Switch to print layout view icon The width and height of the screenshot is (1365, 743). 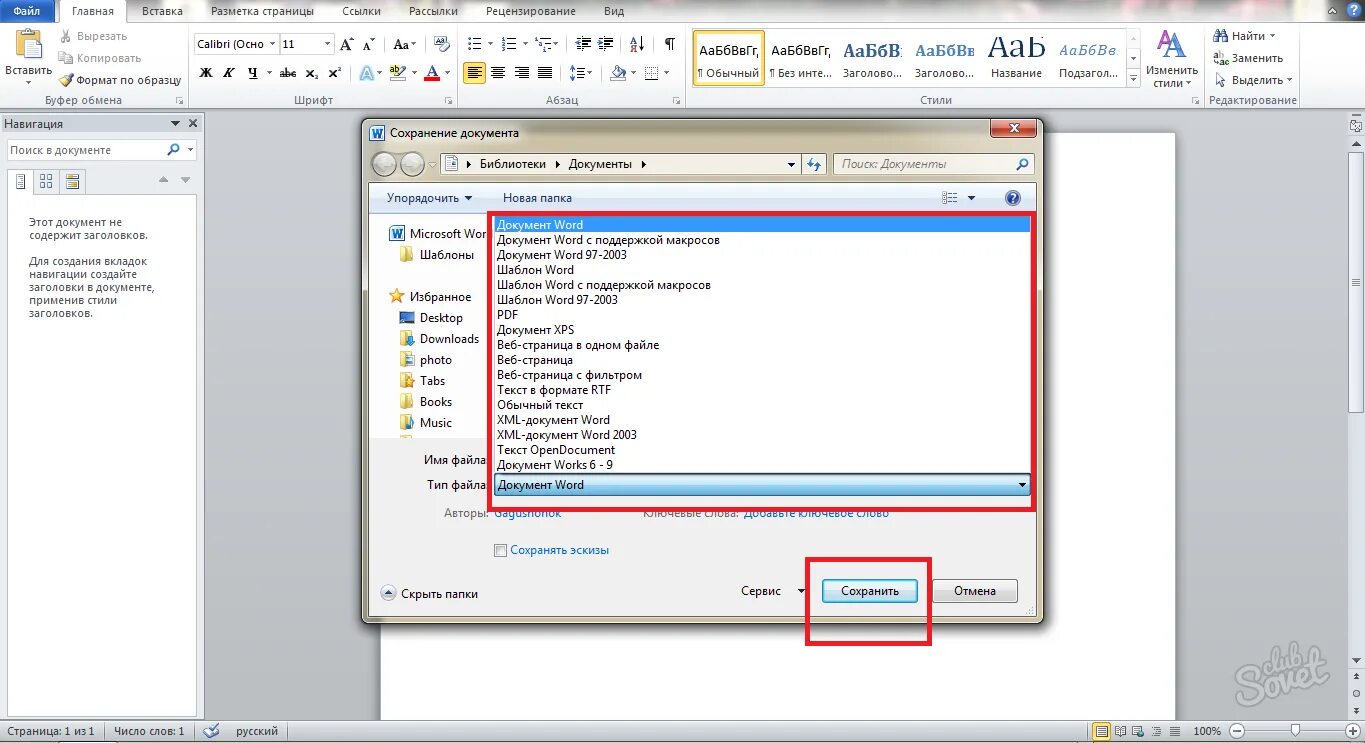(1101, 731)
